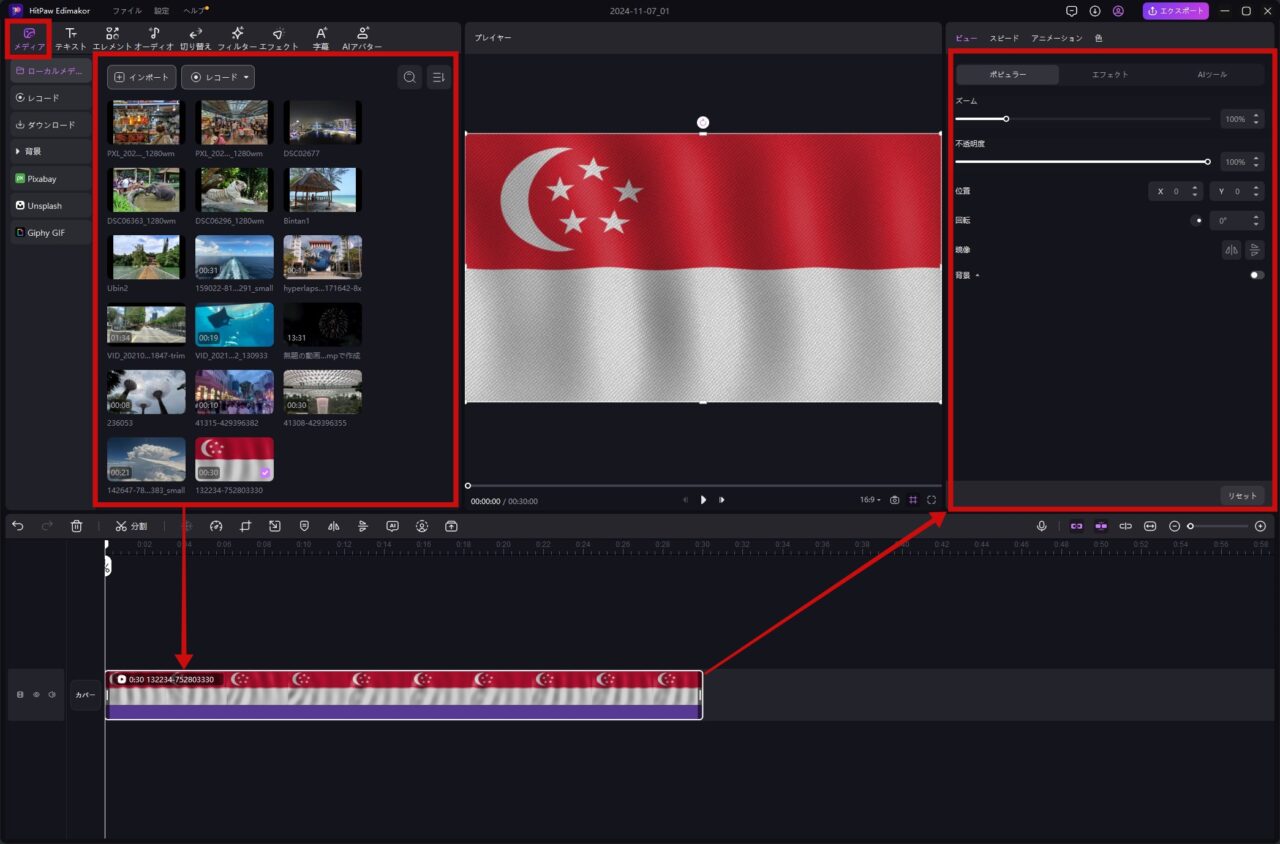Collapse the 背景 section arrow in properties

(977, 275)
